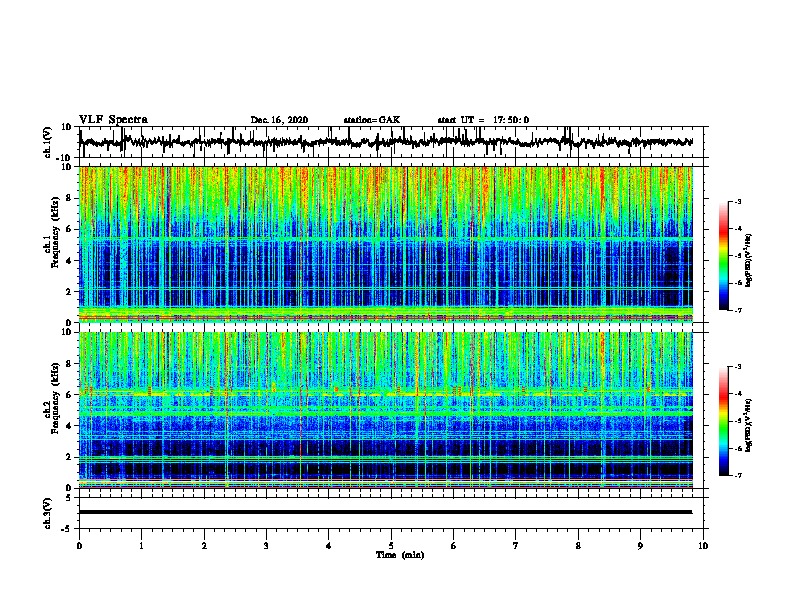Image resolution: width=792 pixels, height=612 pixels.
Task: Click the "ch.1(V)" waveform axis label
Action: pyautogui.click(x=48, y=142)
